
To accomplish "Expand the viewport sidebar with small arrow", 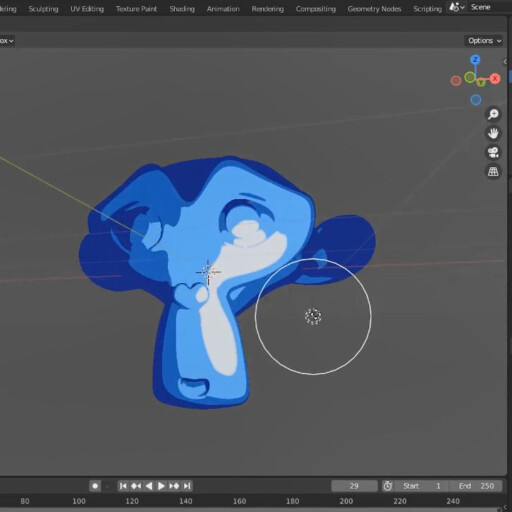I will click(505, 62).
